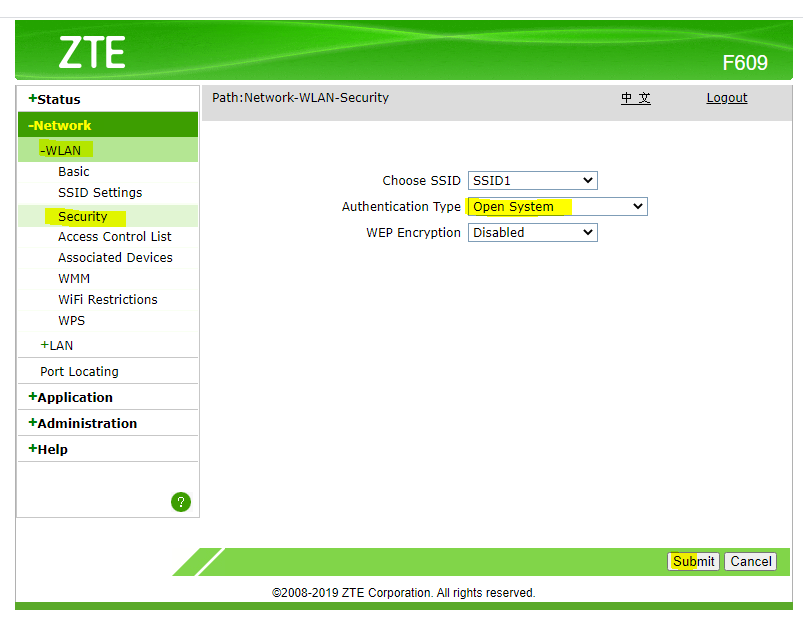The height and width of the screenshot is (628, 803).
Task: Expand the LAN submenu
Action: (57, 346)
